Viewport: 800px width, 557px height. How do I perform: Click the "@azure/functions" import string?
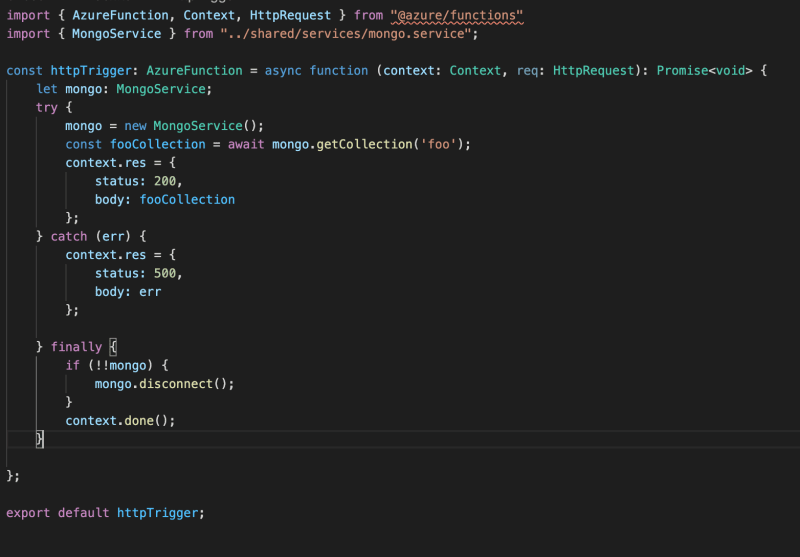click(x=457, y=16)
